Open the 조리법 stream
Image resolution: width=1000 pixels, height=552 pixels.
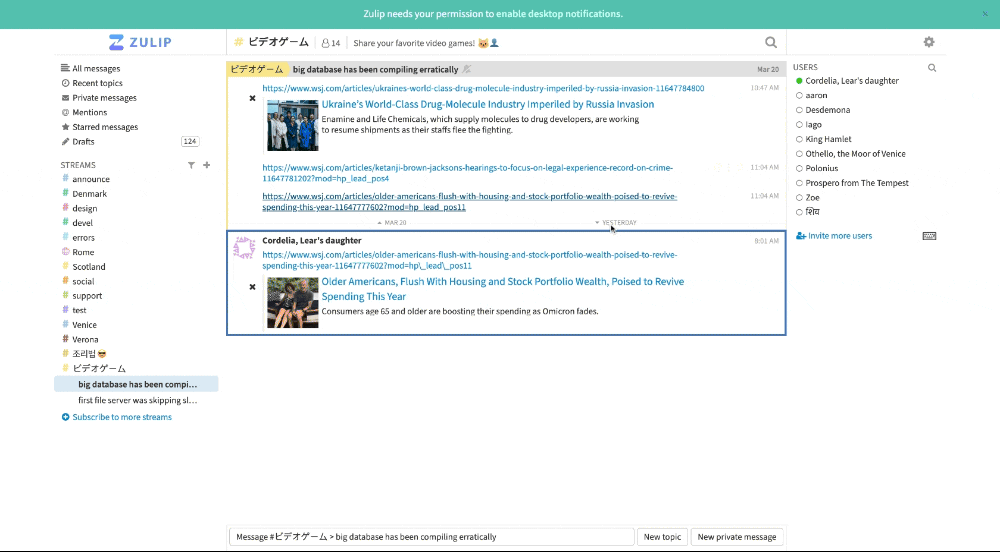coord(89,354)
